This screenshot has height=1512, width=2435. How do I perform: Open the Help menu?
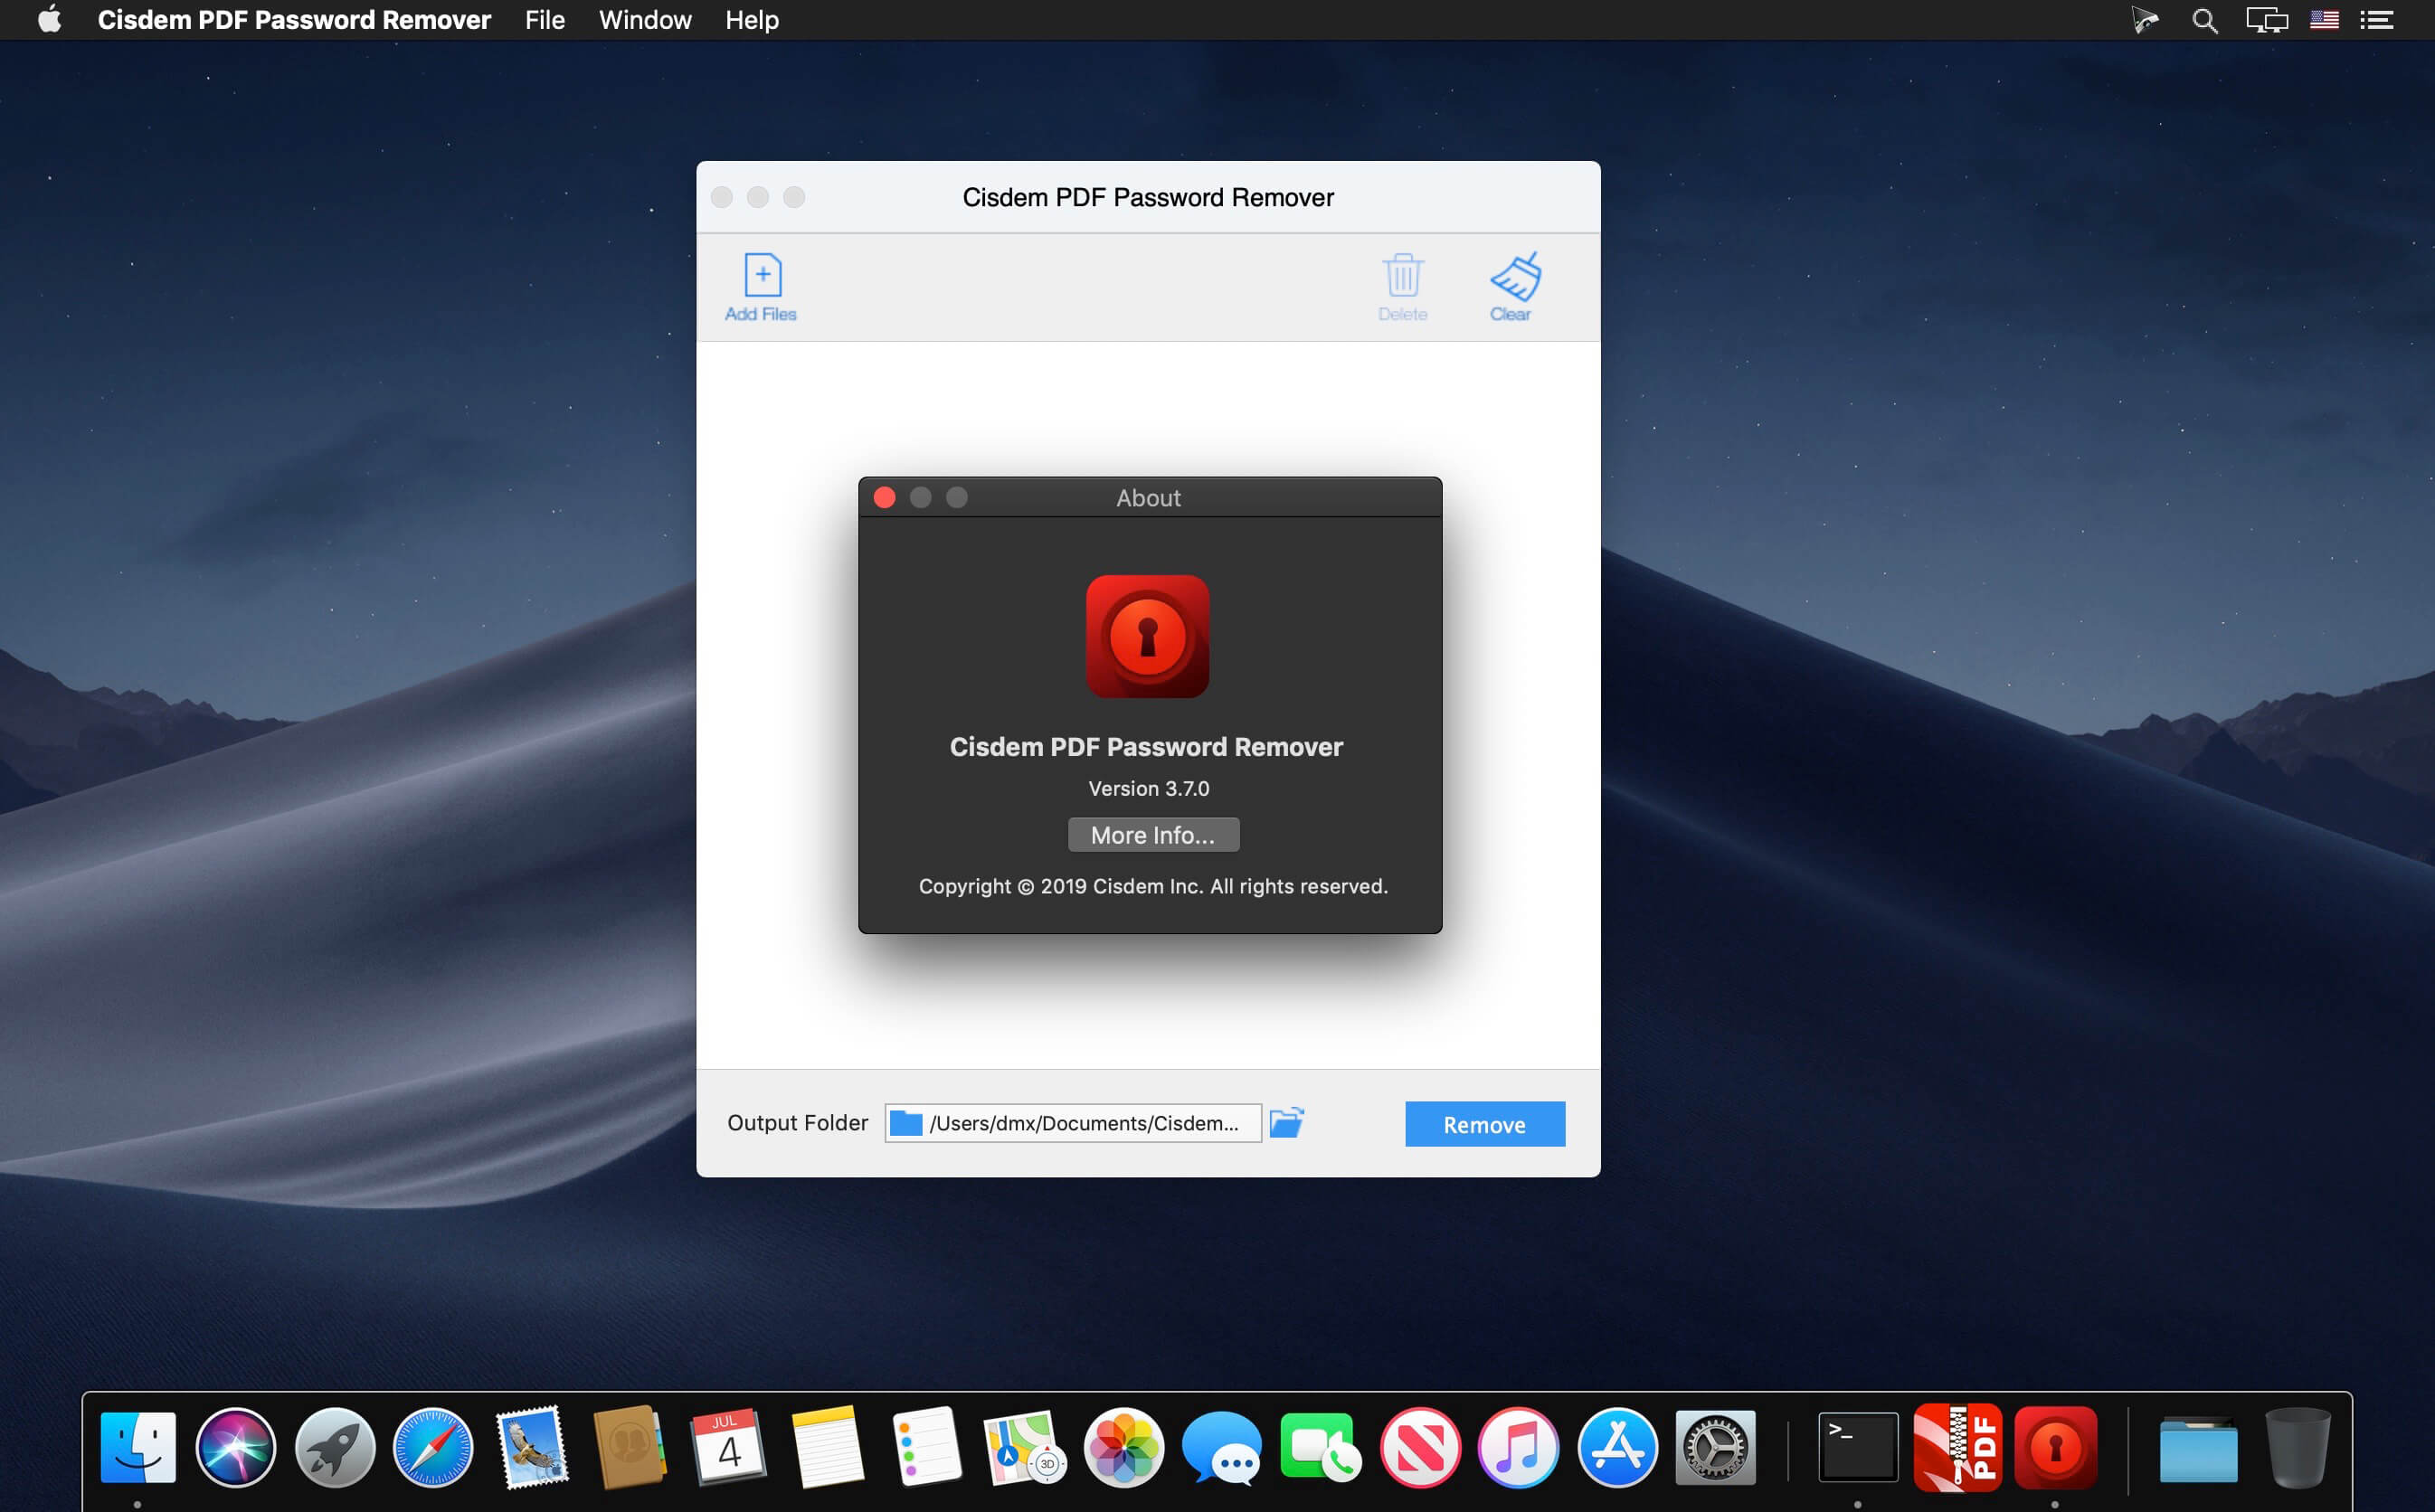[x=751, y=20]
